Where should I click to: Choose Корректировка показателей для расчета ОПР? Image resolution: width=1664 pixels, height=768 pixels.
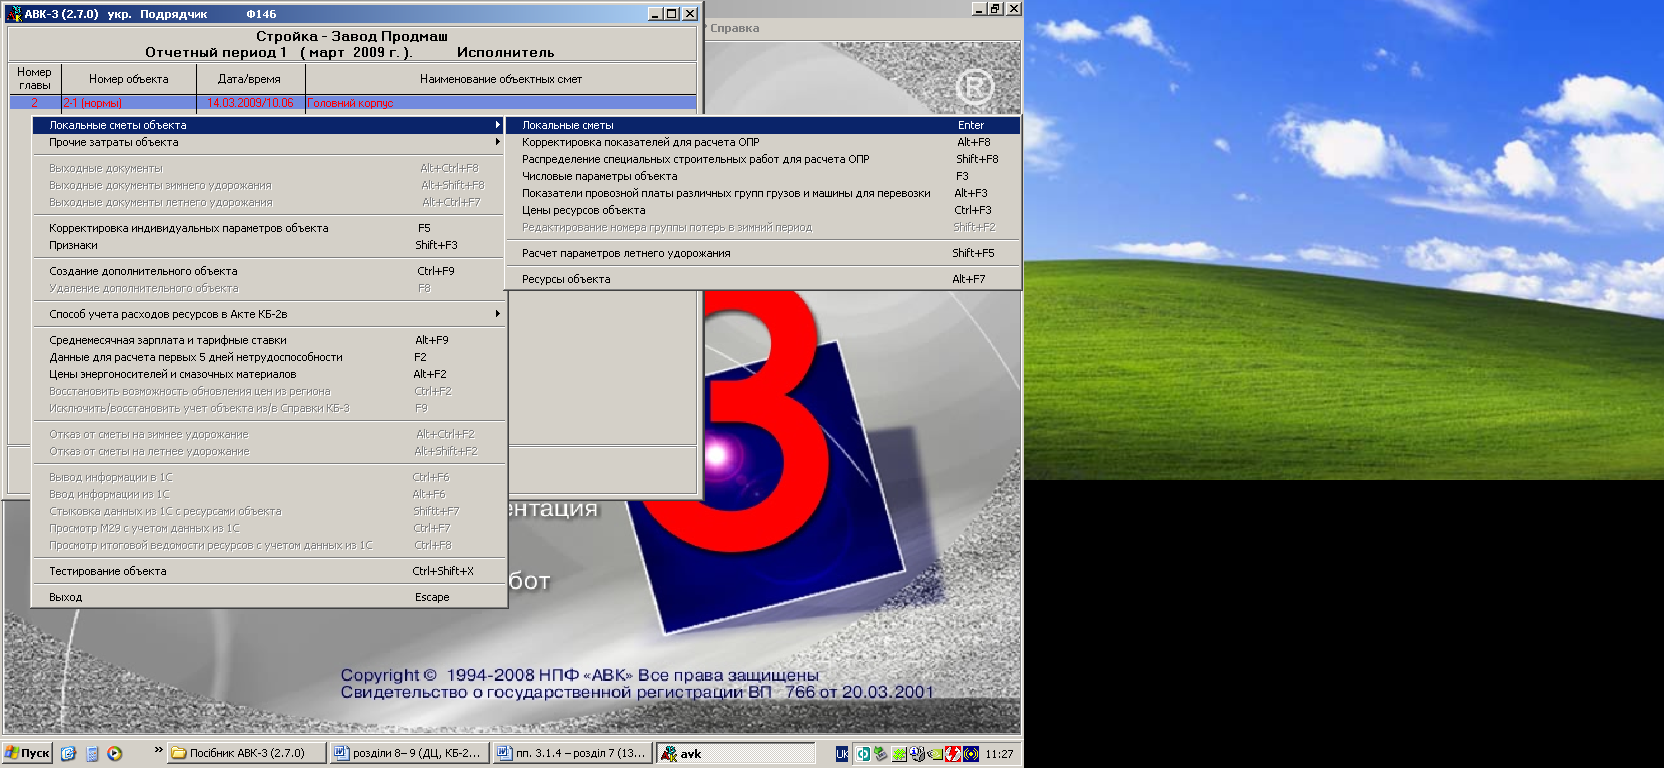click(x=762, y=142)
